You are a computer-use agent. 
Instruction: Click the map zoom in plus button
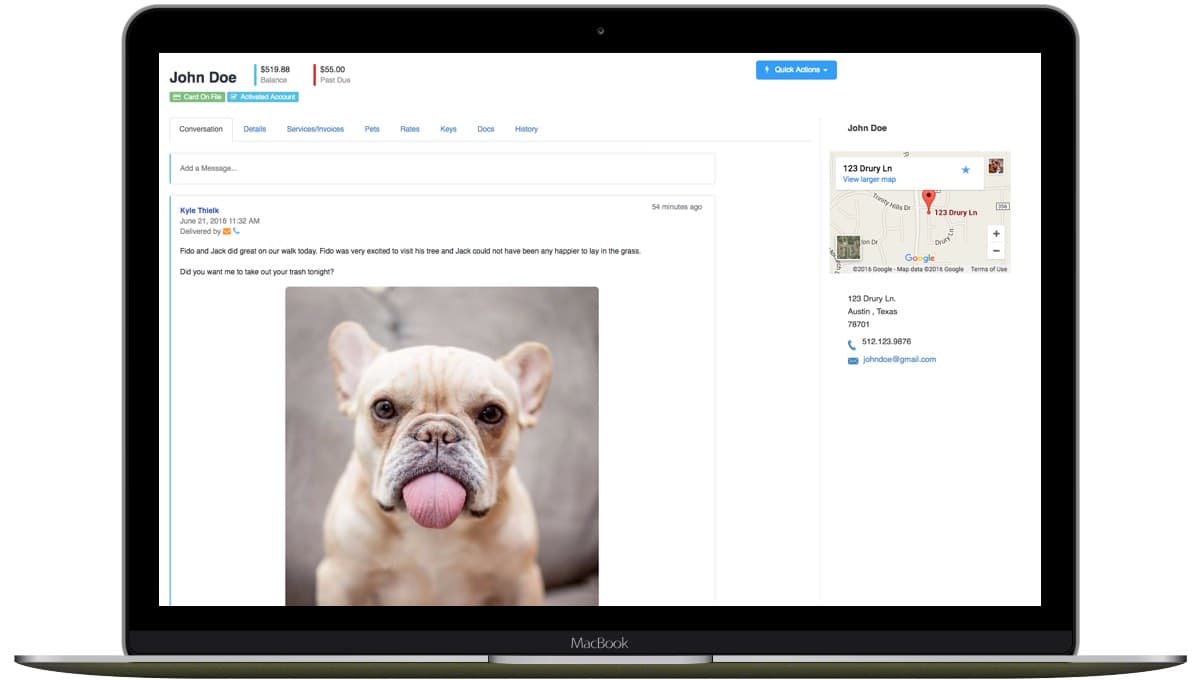point(996,234)
